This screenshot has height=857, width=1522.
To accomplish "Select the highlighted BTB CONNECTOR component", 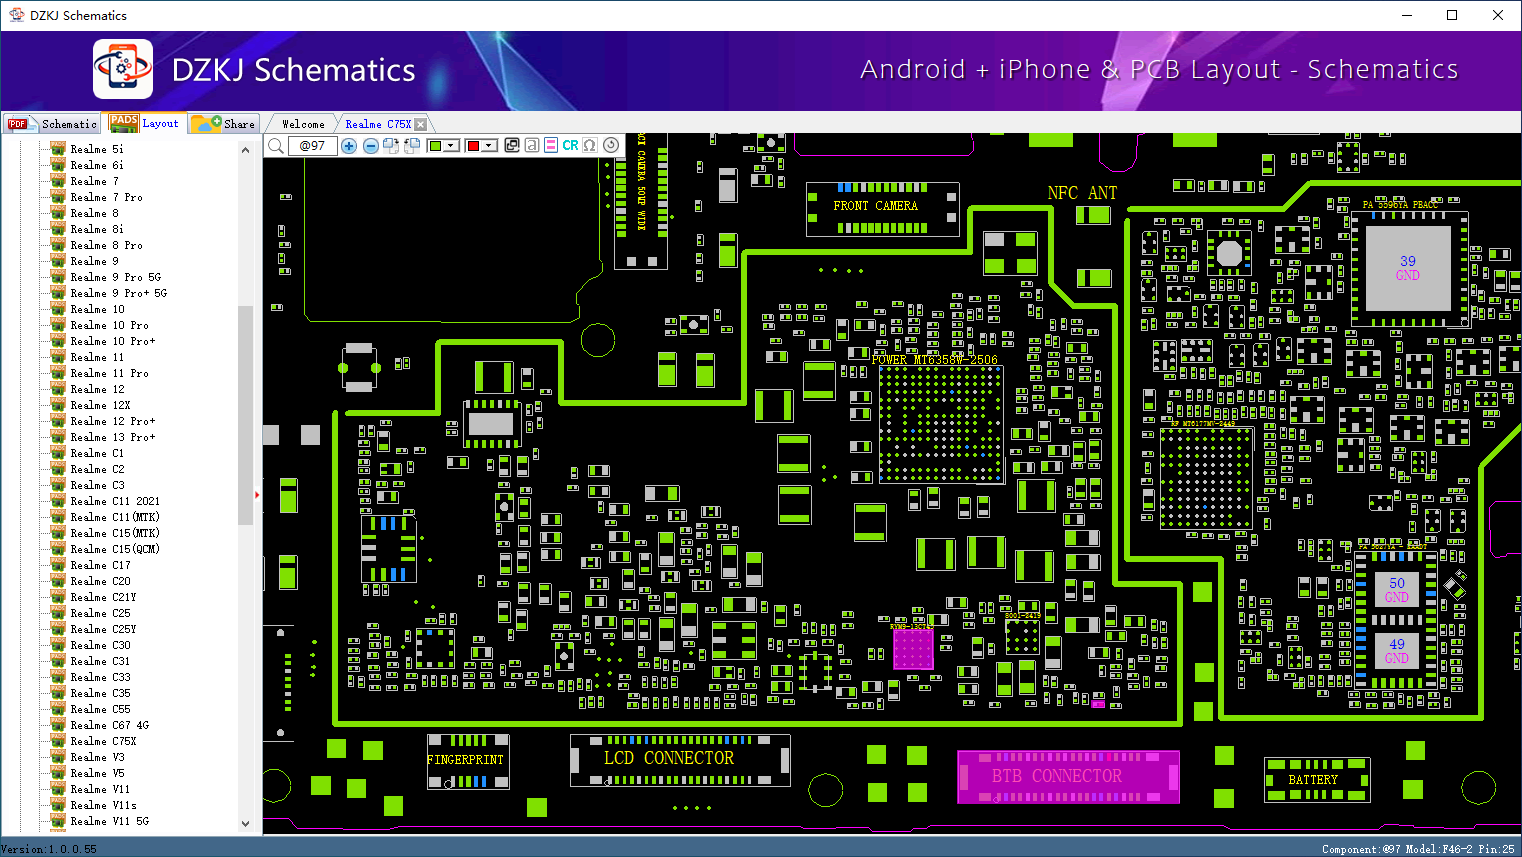I will click(1068, 777).
